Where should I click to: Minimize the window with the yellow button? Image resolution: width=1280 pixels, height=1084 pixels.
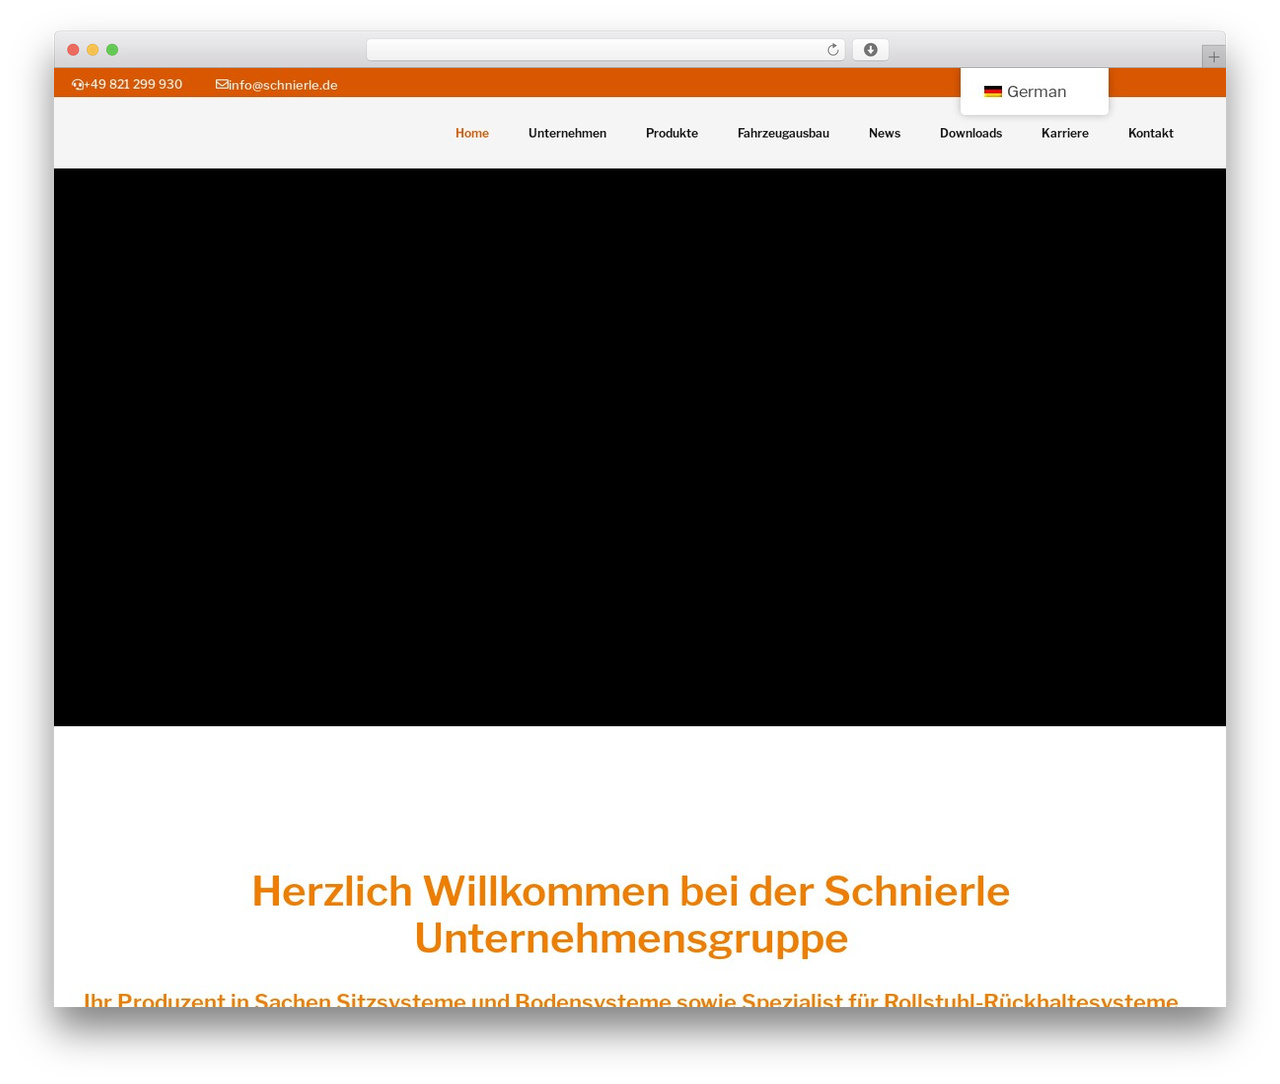(93, 50)
